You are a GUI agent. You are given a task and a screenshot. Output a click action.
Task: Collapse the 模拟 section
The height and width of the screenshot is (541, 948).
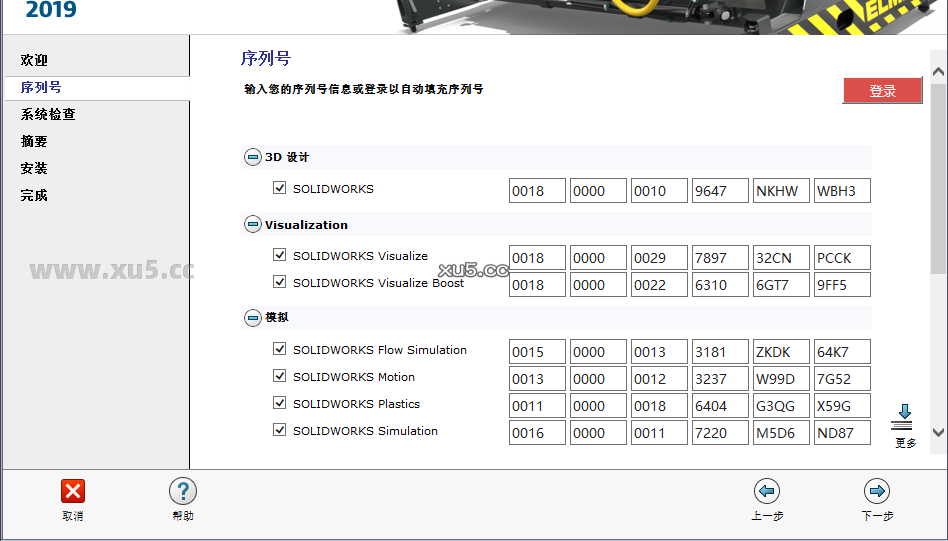[252, 318]
